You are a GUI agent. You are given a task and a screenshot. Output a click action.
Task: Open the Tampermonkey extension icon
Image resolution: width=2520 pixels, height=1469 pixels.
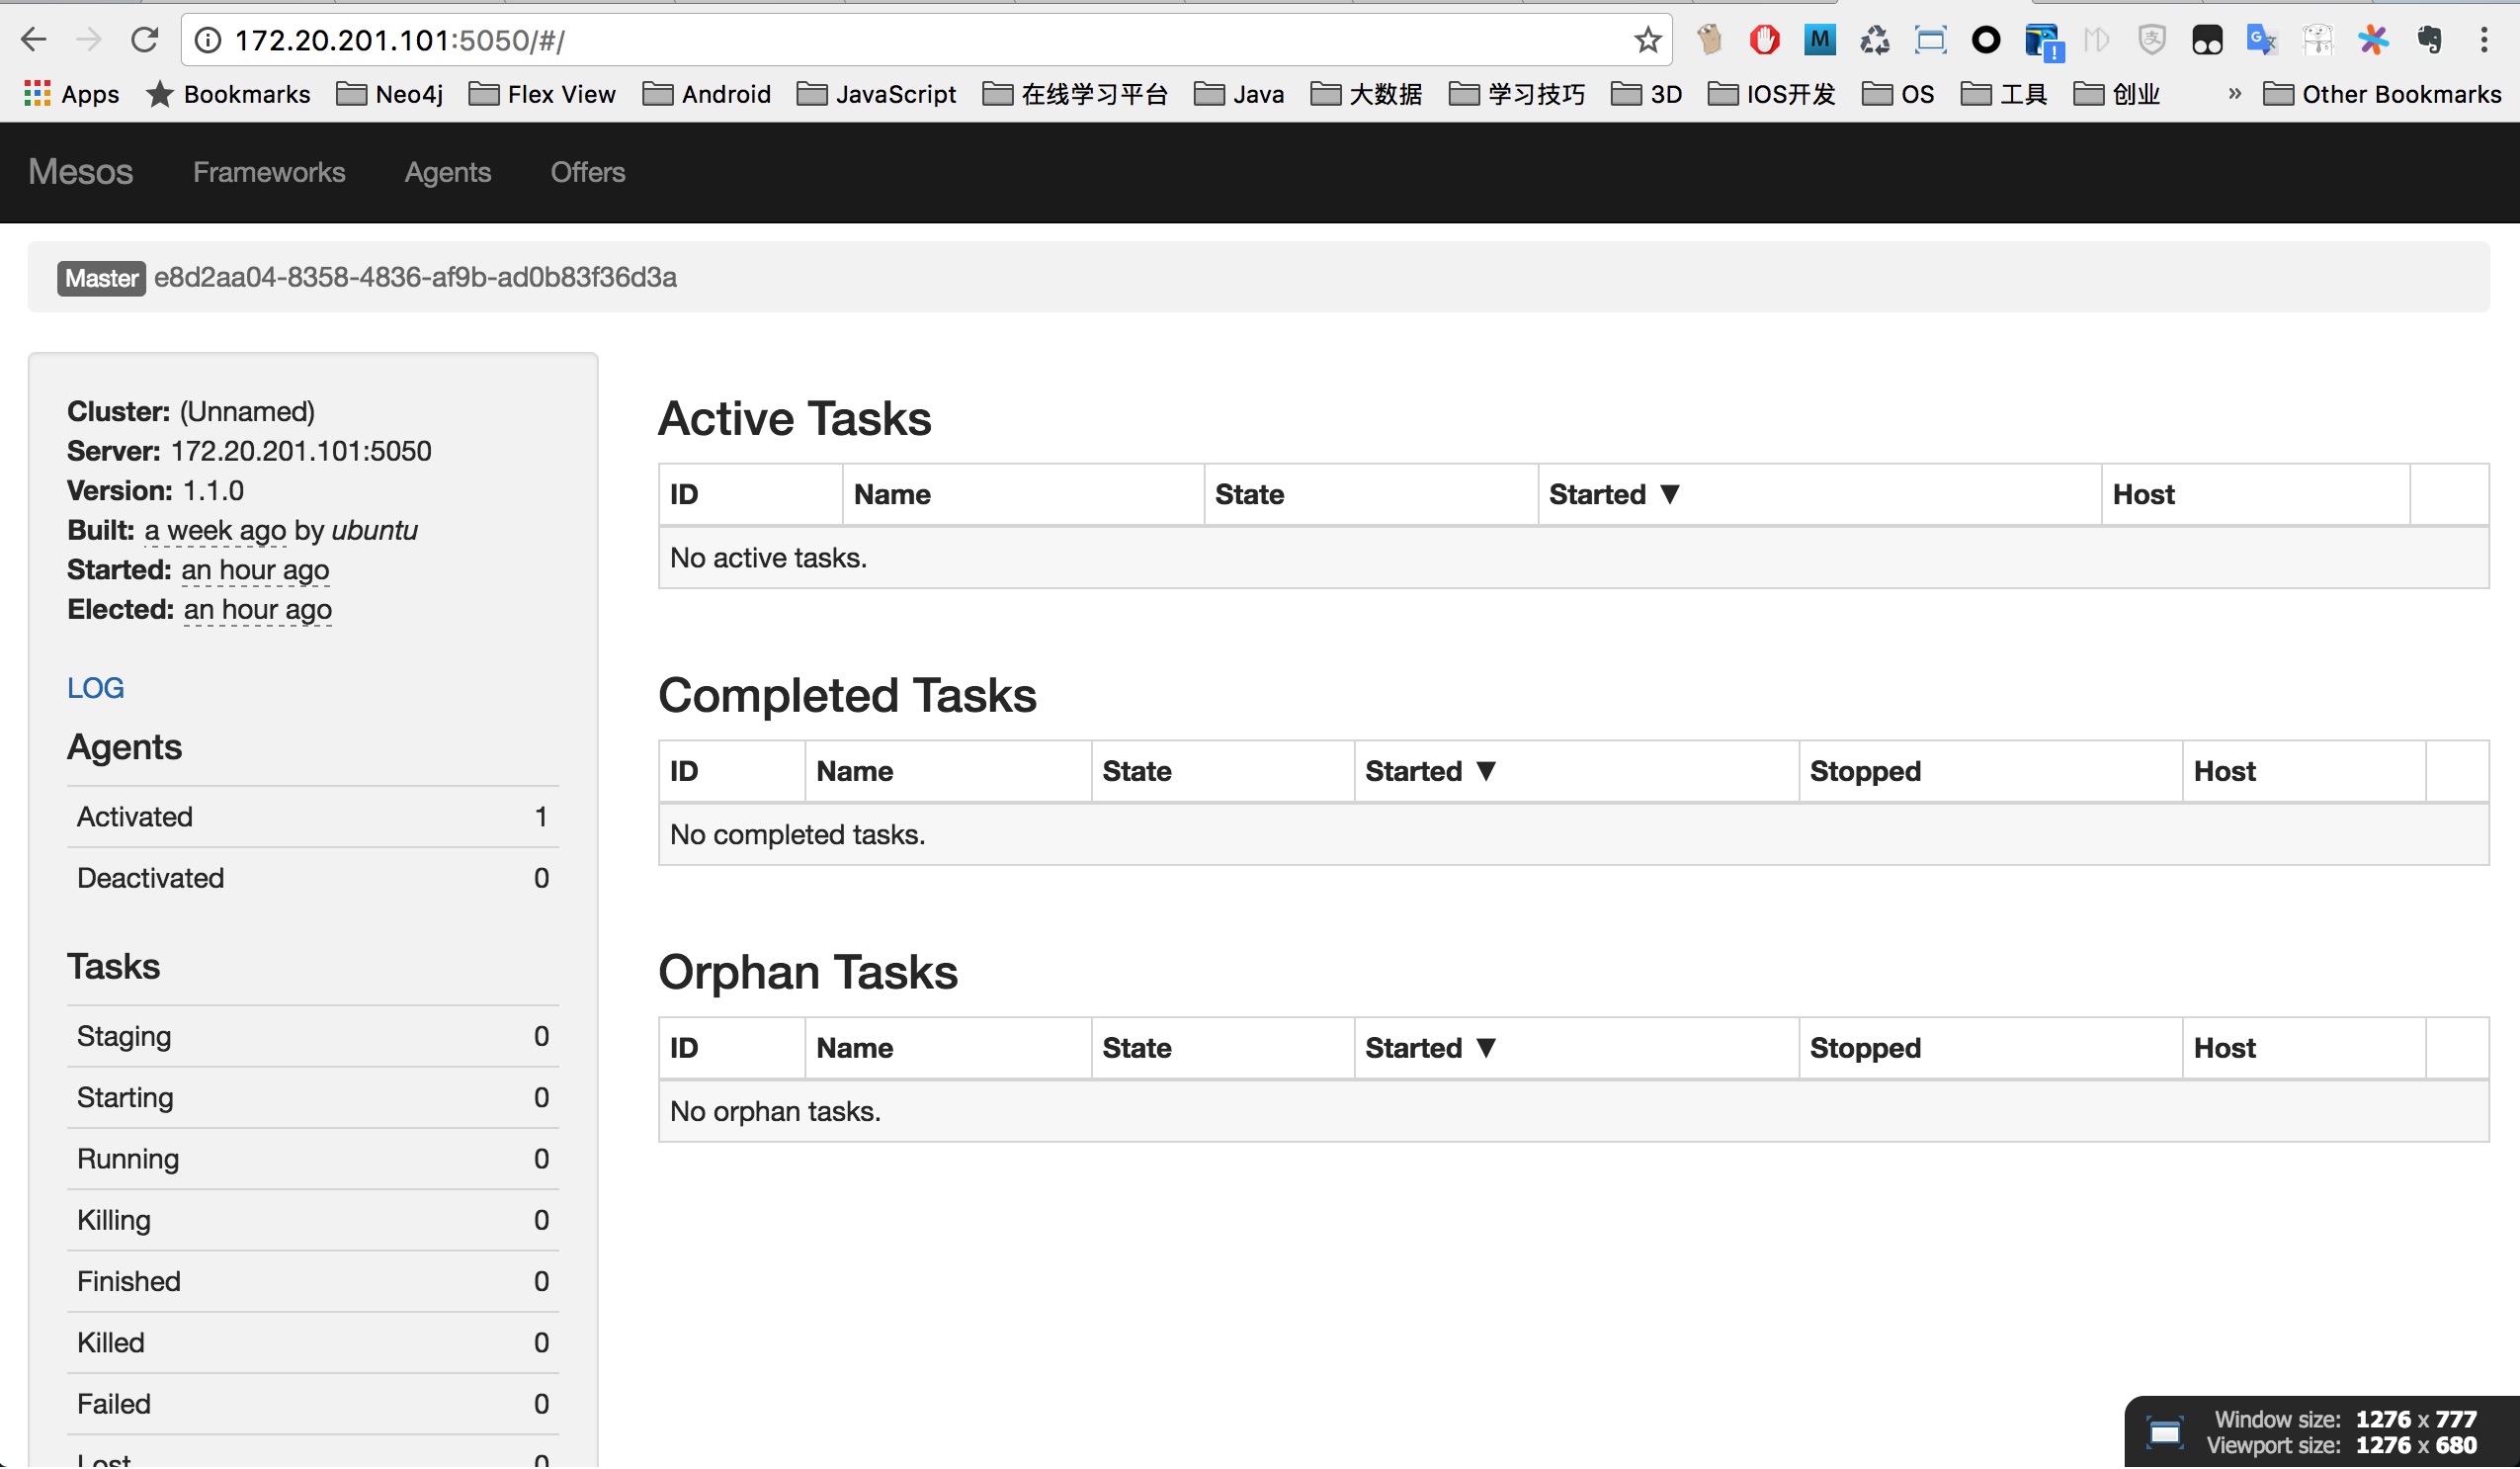coord(2207,40)
